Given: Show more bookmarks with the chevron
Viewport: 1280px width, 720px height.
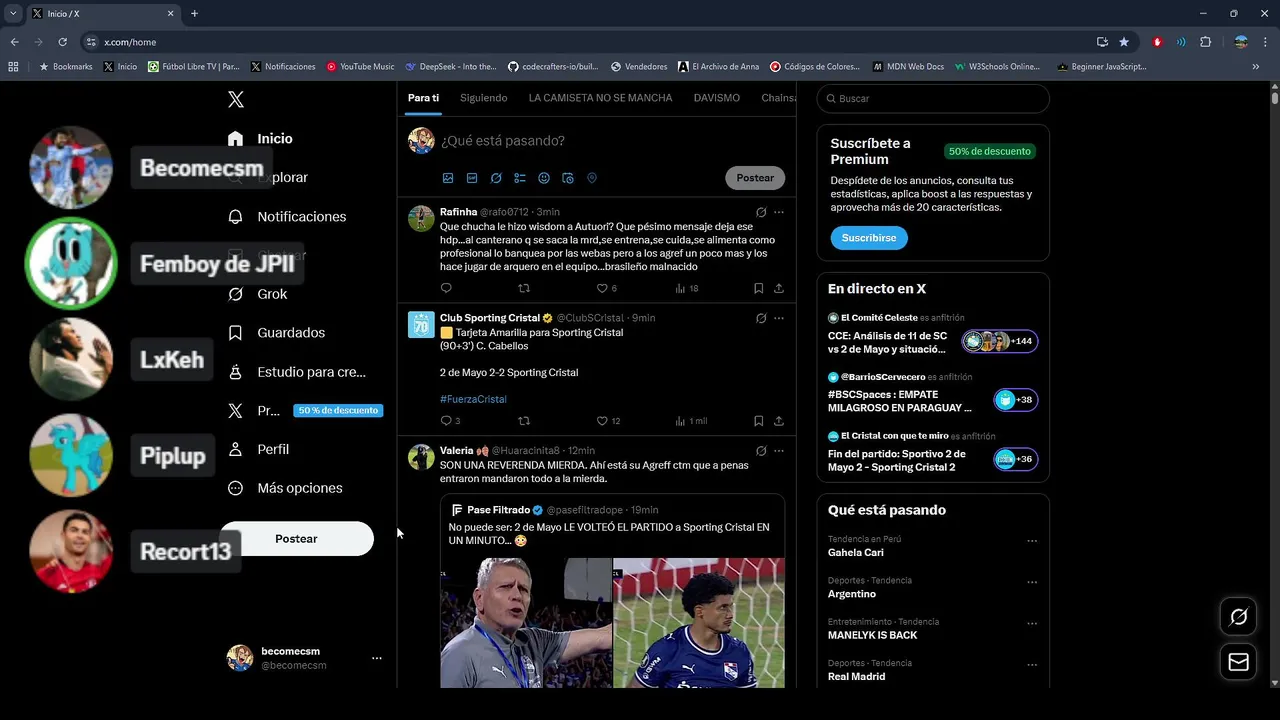Looking at the screenshot, I should [x=1256, y=67].
